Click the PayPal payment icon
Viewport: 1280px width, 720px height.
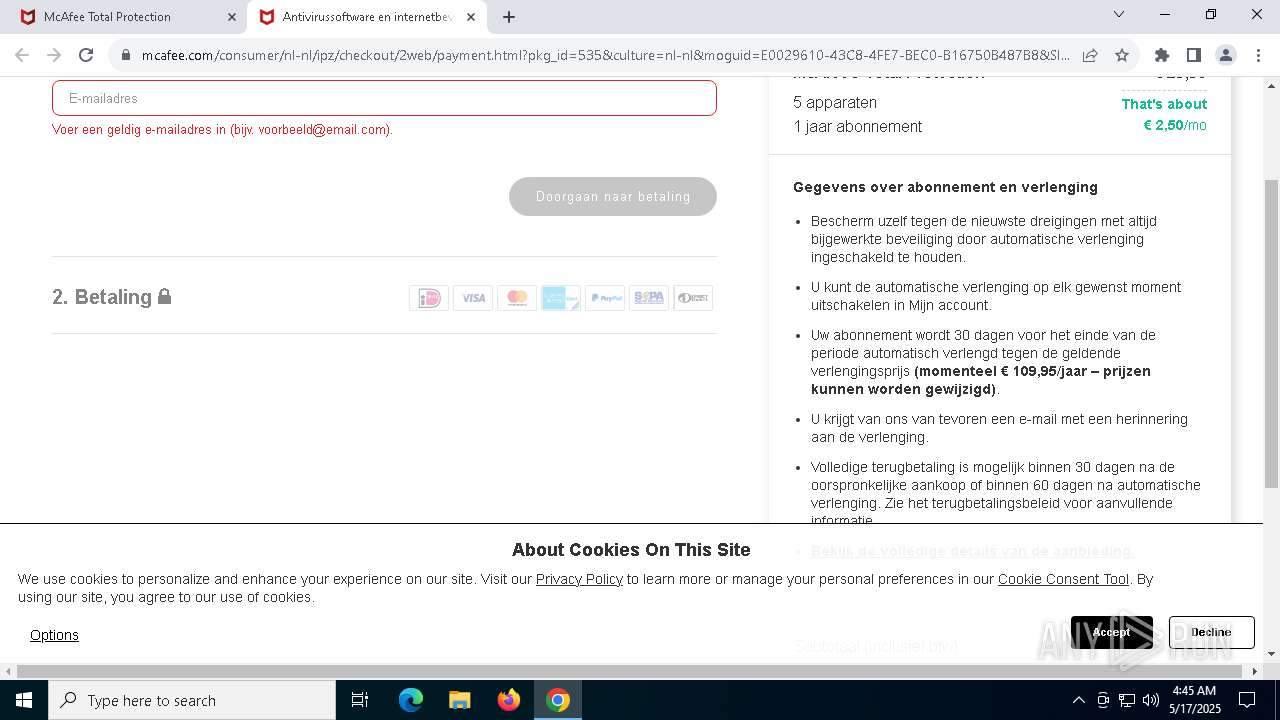(605, 298)
